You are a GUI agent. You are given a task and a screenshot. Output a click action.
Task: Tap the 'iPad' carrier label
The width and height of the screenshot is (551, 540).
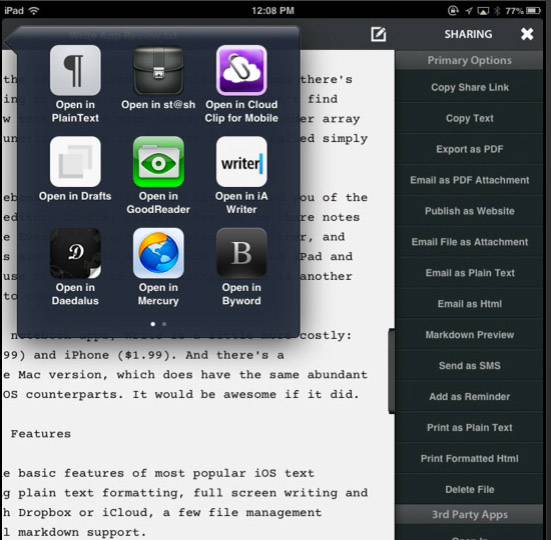14,11
